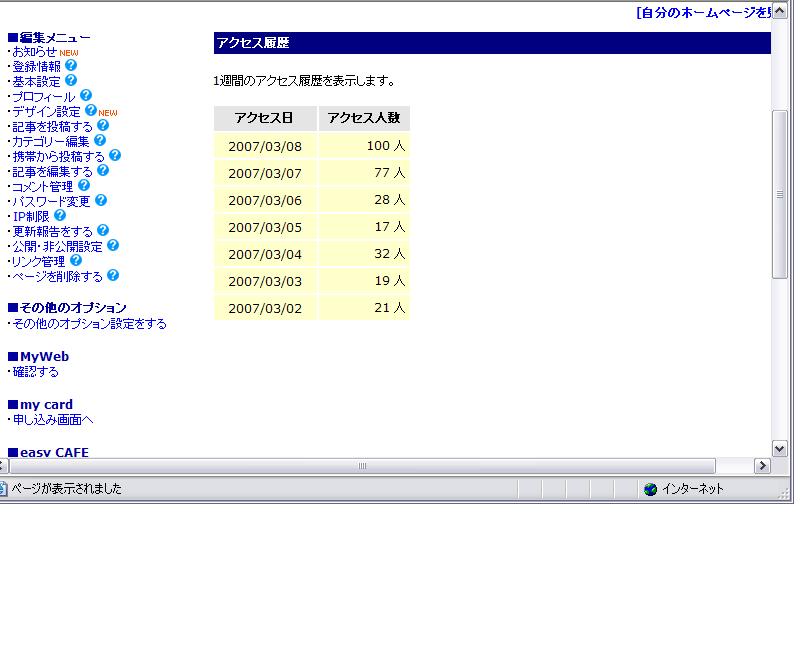Screen dimensions: 808x647
Task: Click the インターネット zone globe icon
Action: [x=651, y=489]
